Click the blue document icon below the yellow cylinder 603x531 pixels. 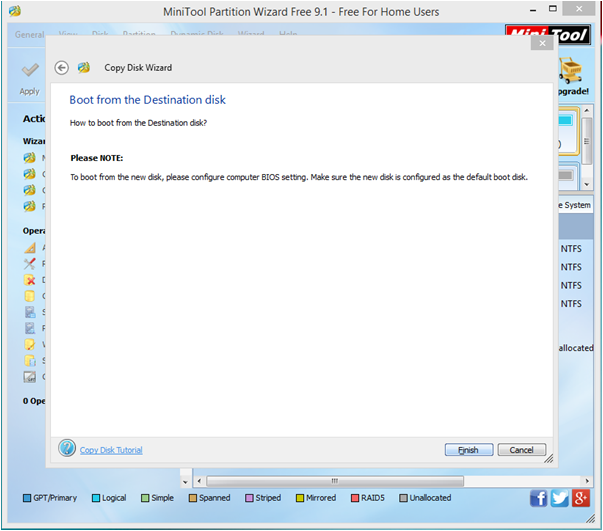click(30, 312)
